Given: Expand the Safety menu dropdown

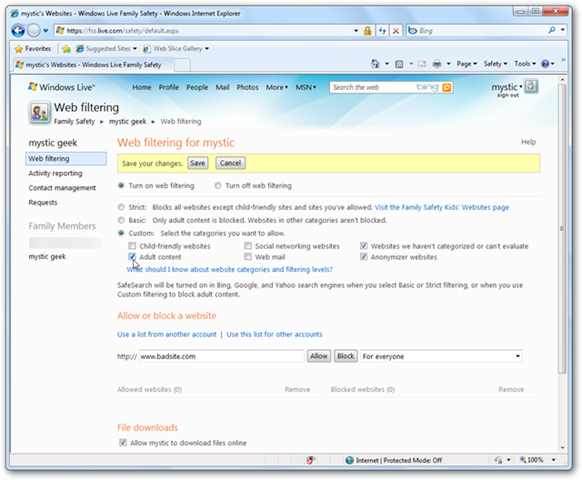Looking at the screenshot, I should coord(495,64).
